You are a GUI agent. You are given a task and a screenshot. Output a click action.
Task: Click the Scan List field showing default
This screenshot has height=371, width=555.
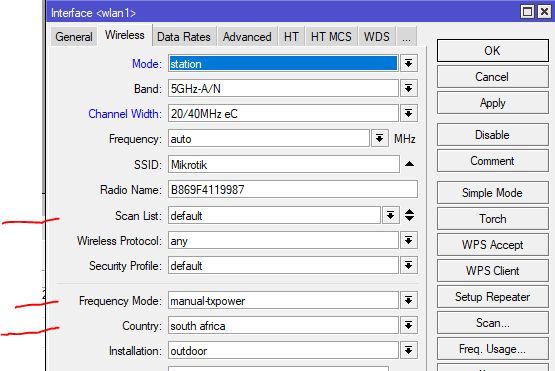point(274,215)
